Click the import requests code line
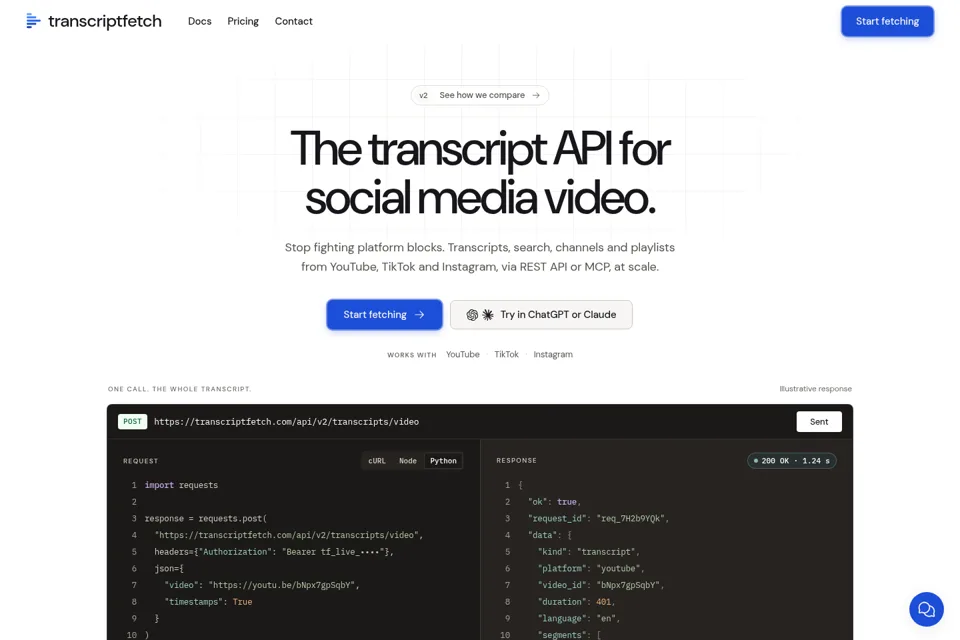This screenshot has width=960, height=640. [181, 485]
